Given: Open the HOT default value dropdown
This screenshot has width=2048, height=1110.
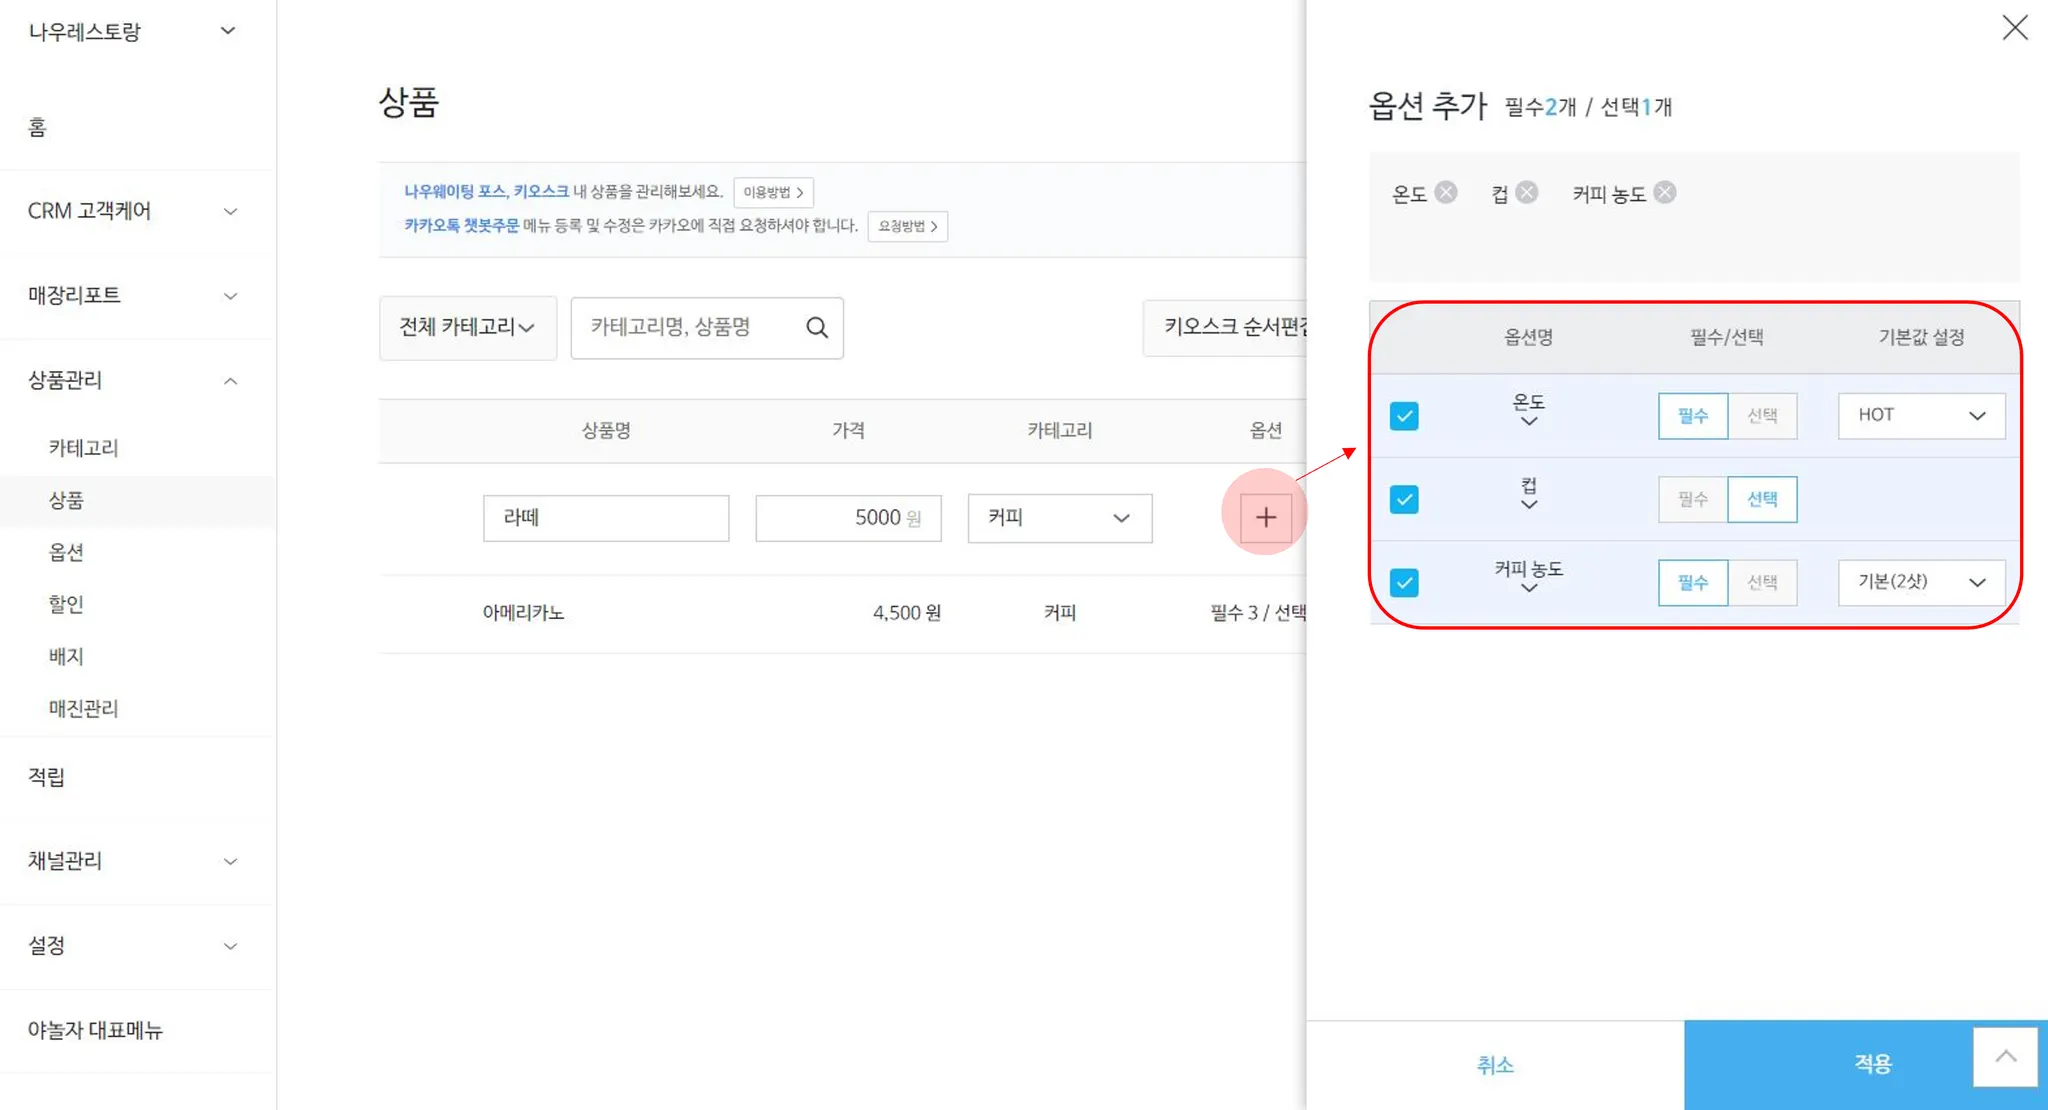Looking at the screenshot, I should pyautogui.click(x=1920, y=416).
